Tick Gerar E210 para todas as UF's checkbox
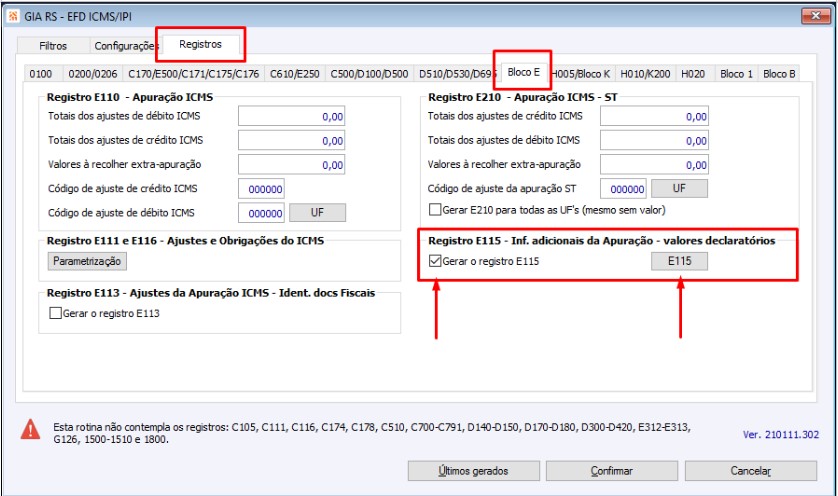838x496 pixels. point(435,210)
